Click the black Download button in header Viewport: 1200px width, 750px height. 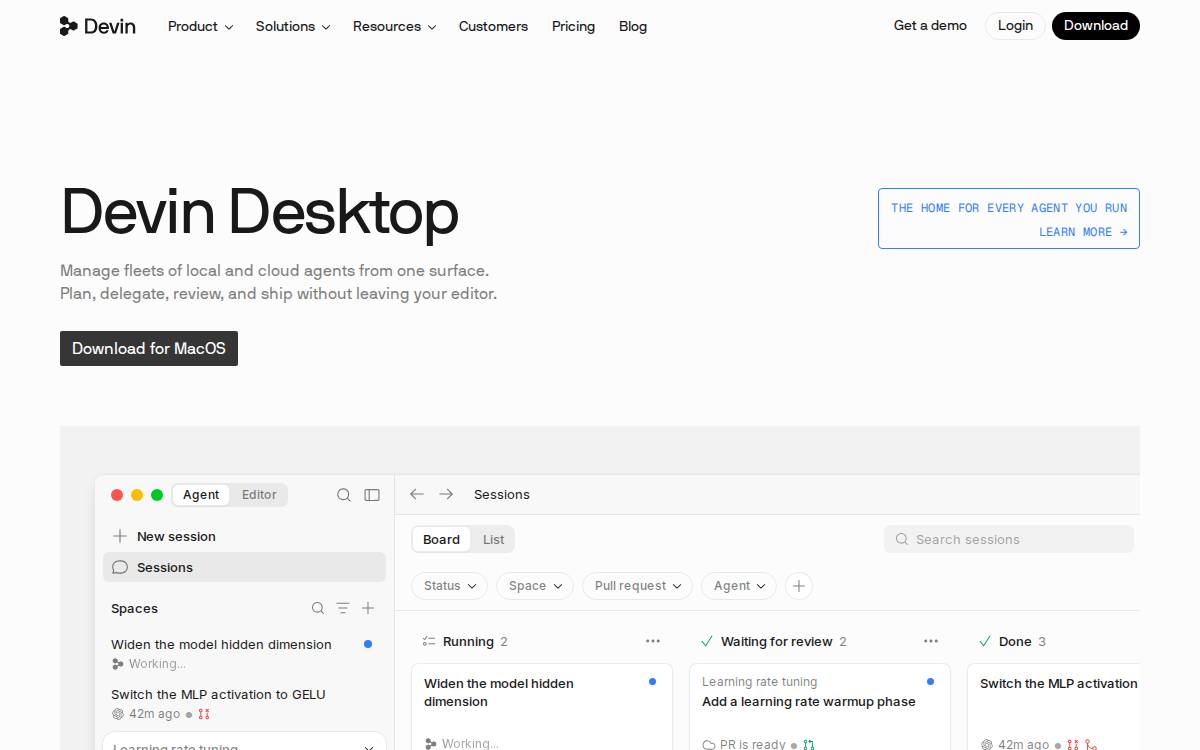point(1096,26)
